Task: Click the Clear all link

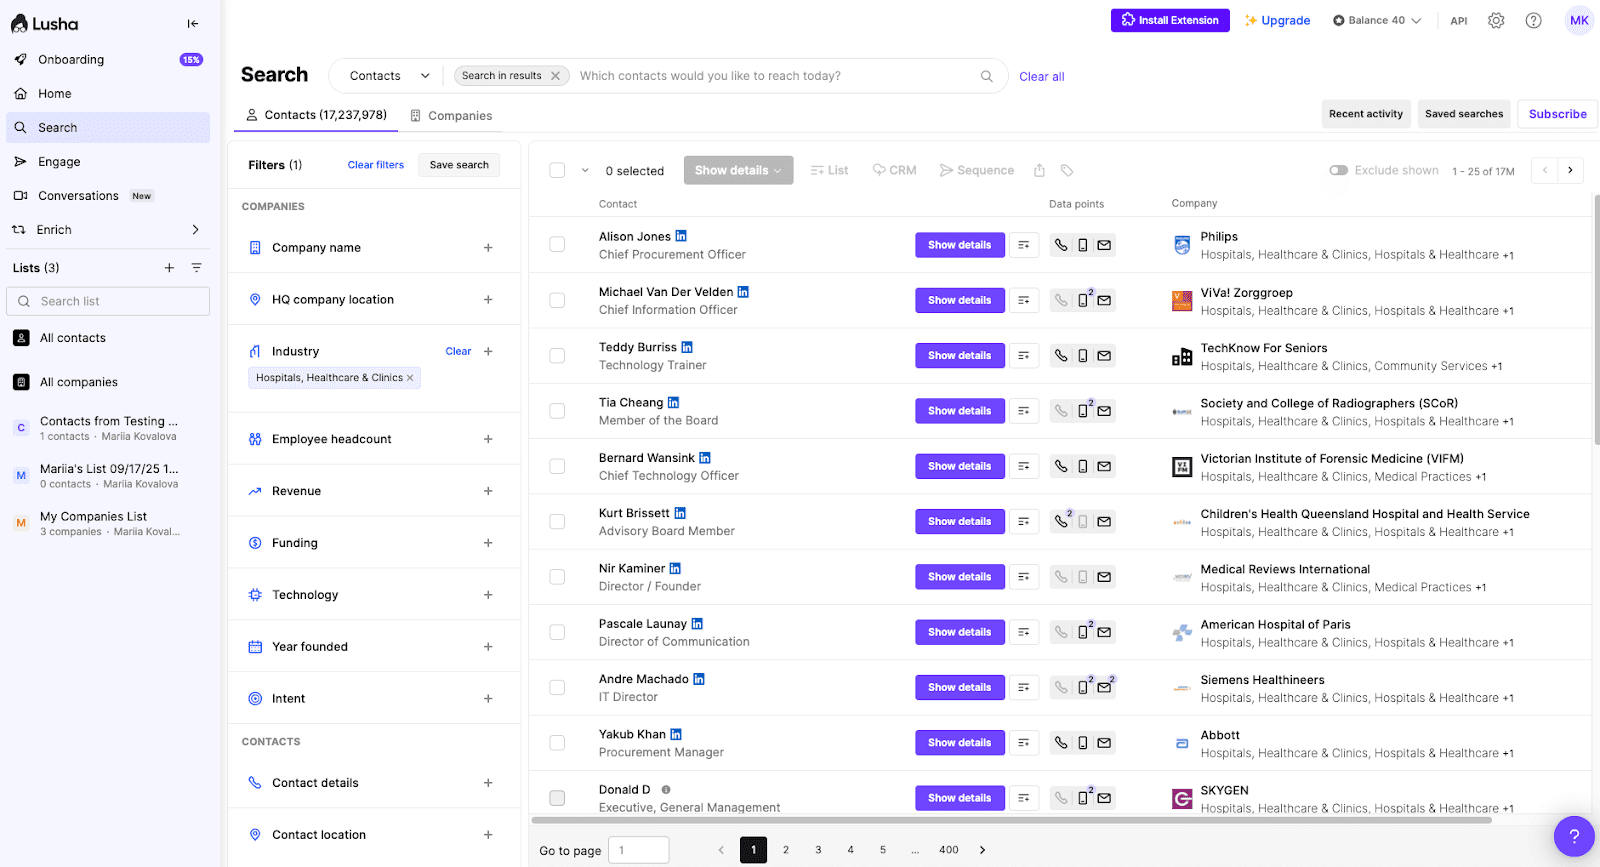Action: pos(1041,77)
